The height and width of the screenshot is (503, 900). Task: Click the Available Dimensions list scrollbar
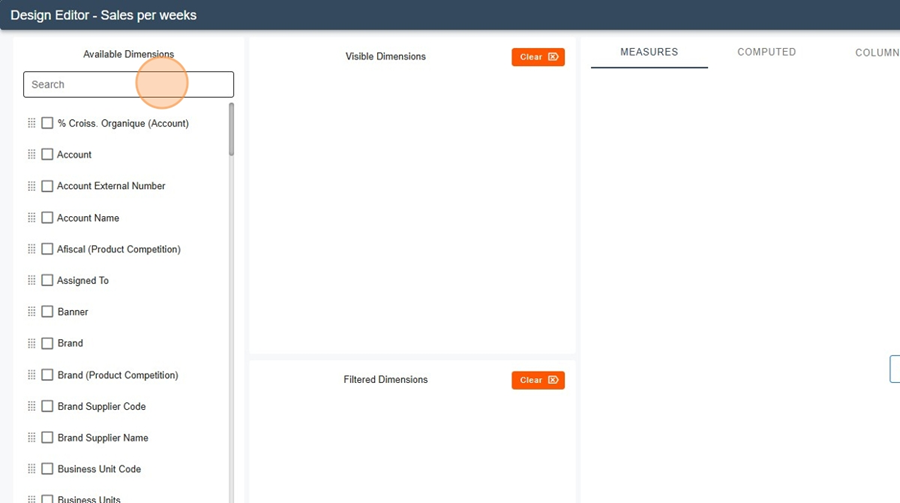[231, 129]
